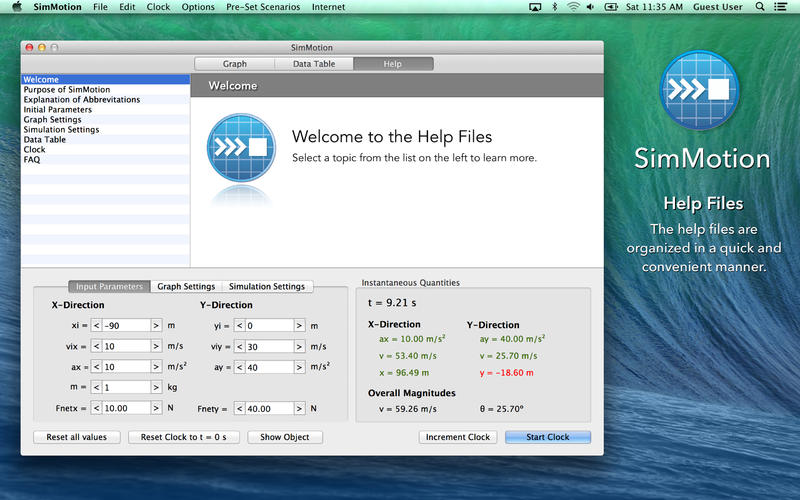Screen dimensions: 800x500
Task: Click the clock showing Sat 11:35 AM
Action: pyautogui.click(x=654, y=7)
